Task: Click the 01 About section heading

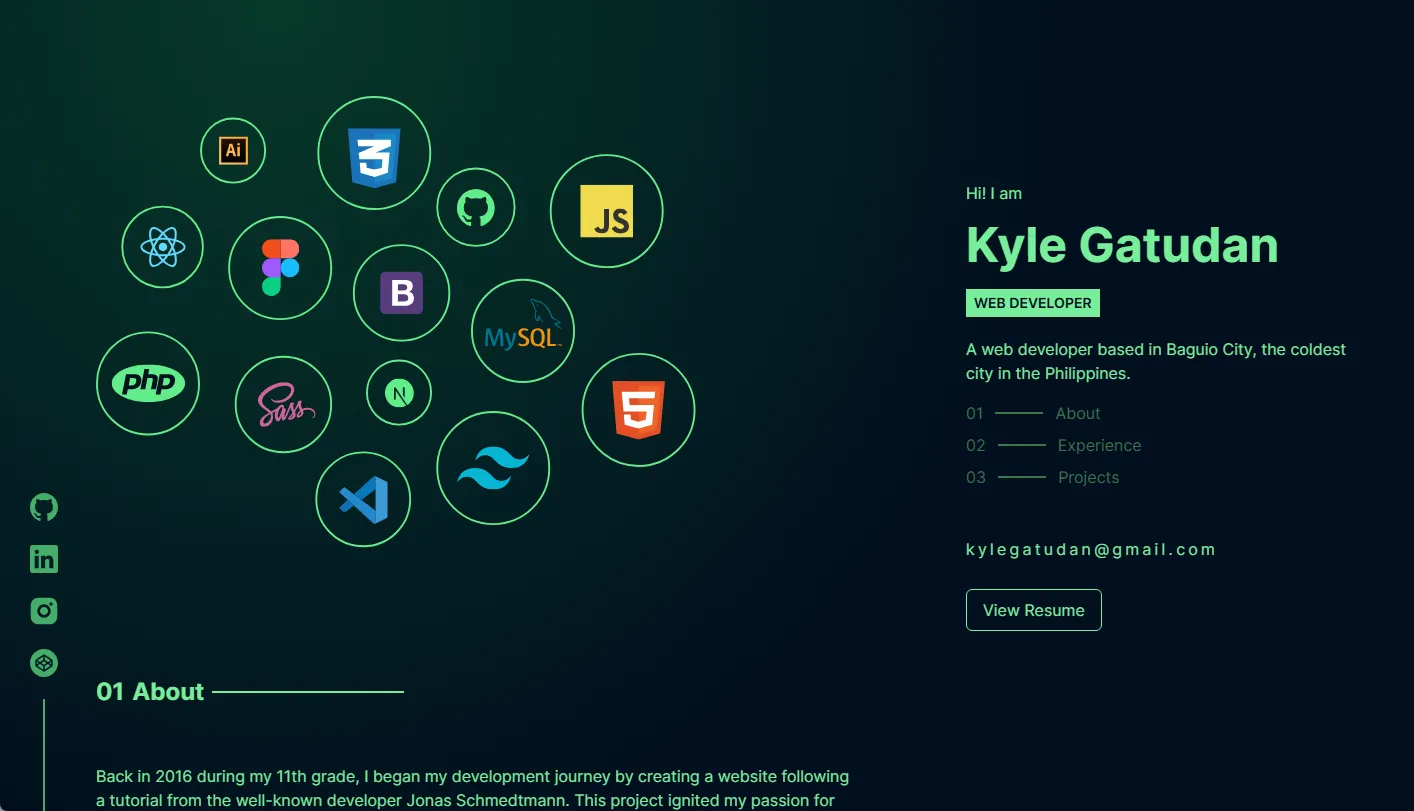Action: point(150,692)
